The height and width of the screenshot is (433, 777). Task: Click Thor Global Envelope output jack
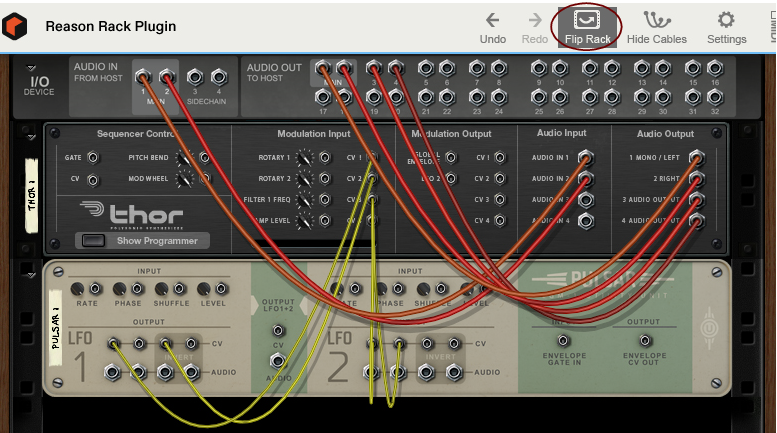[450, 158]
